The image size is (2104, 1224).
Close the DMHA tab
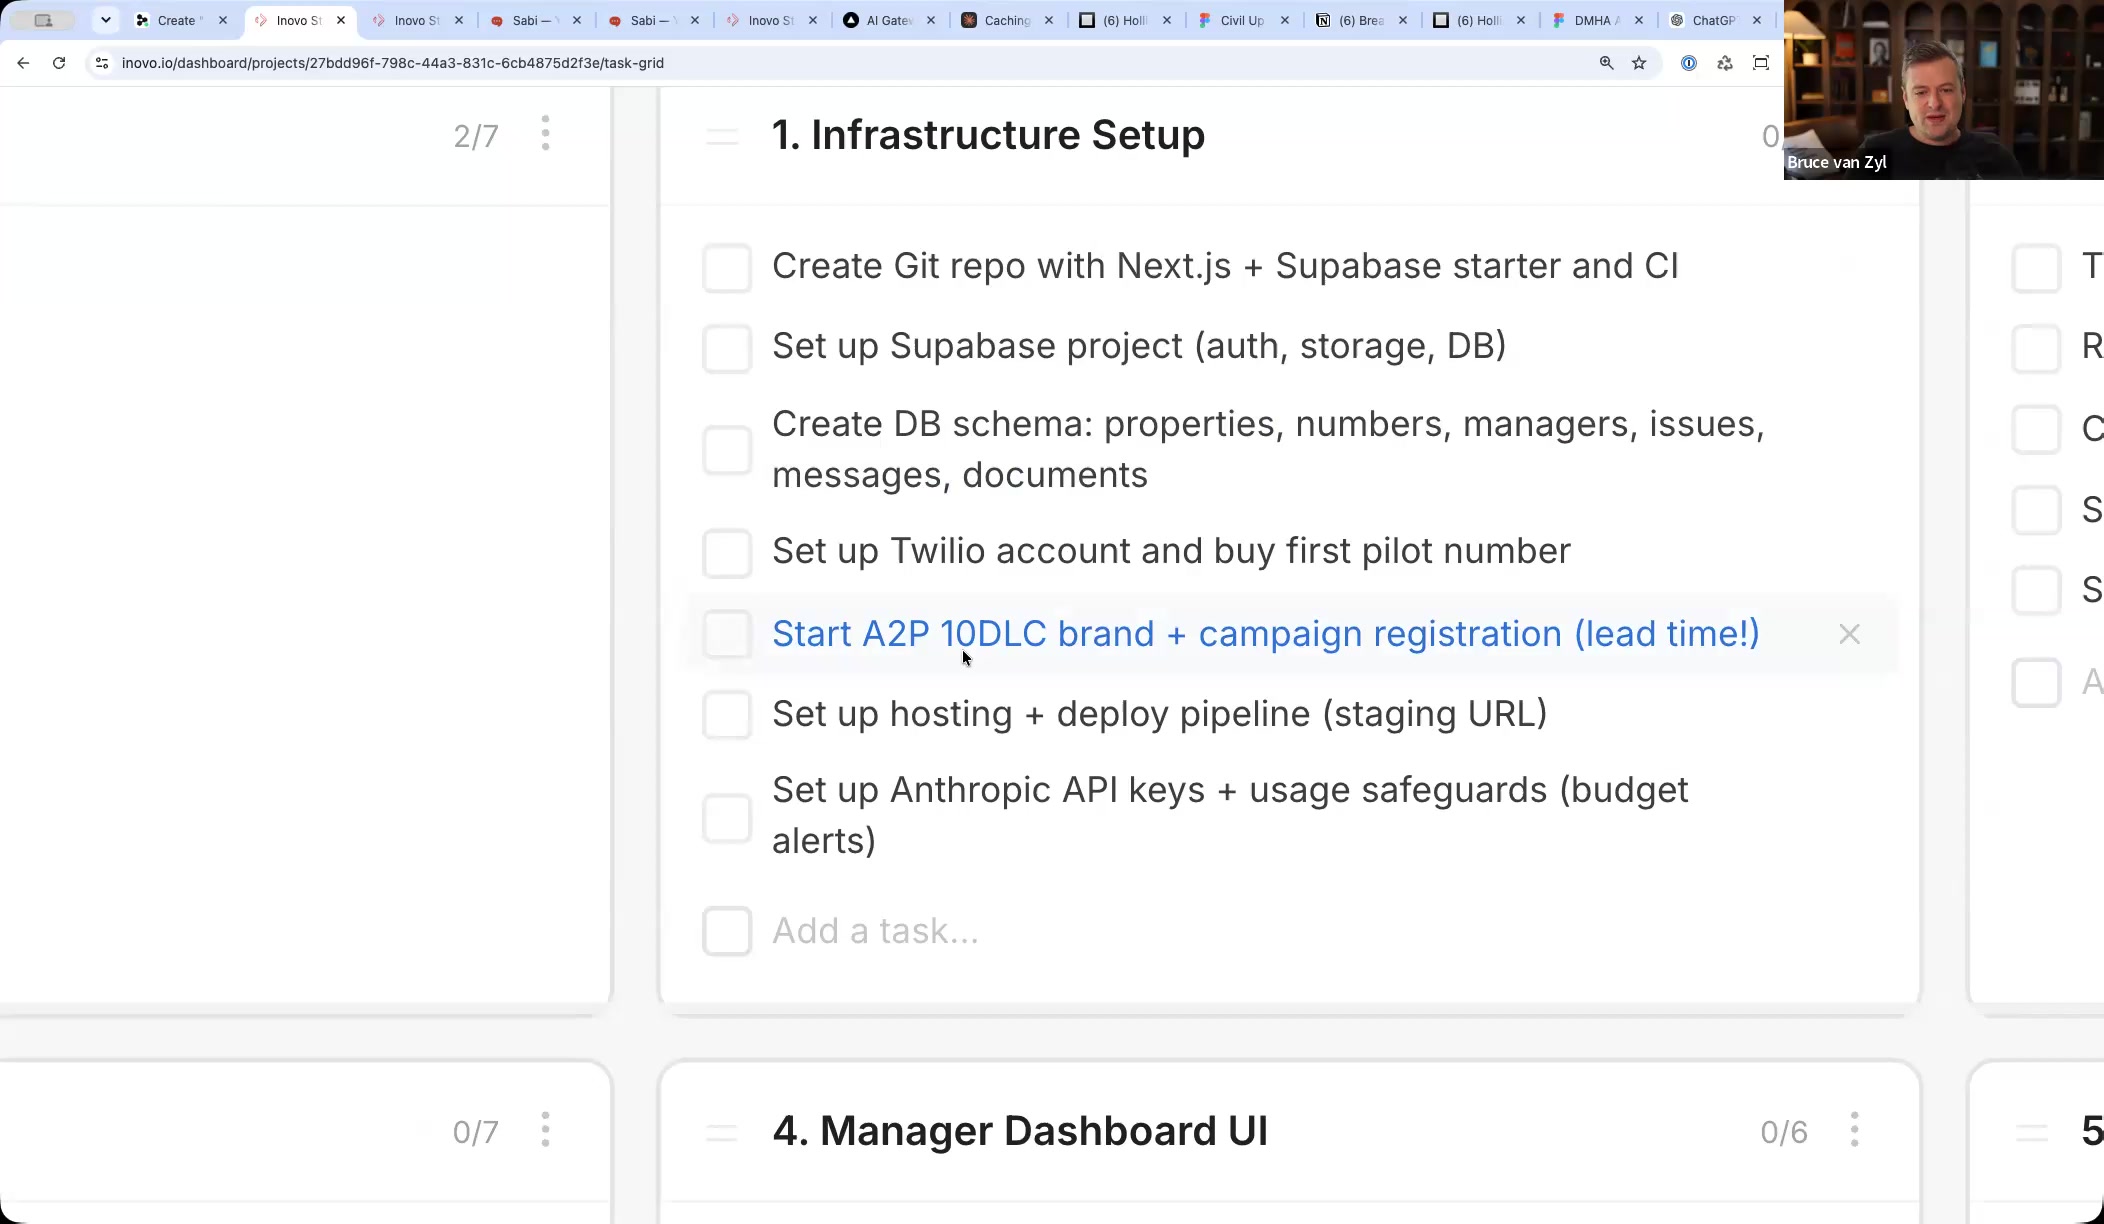1639,20
